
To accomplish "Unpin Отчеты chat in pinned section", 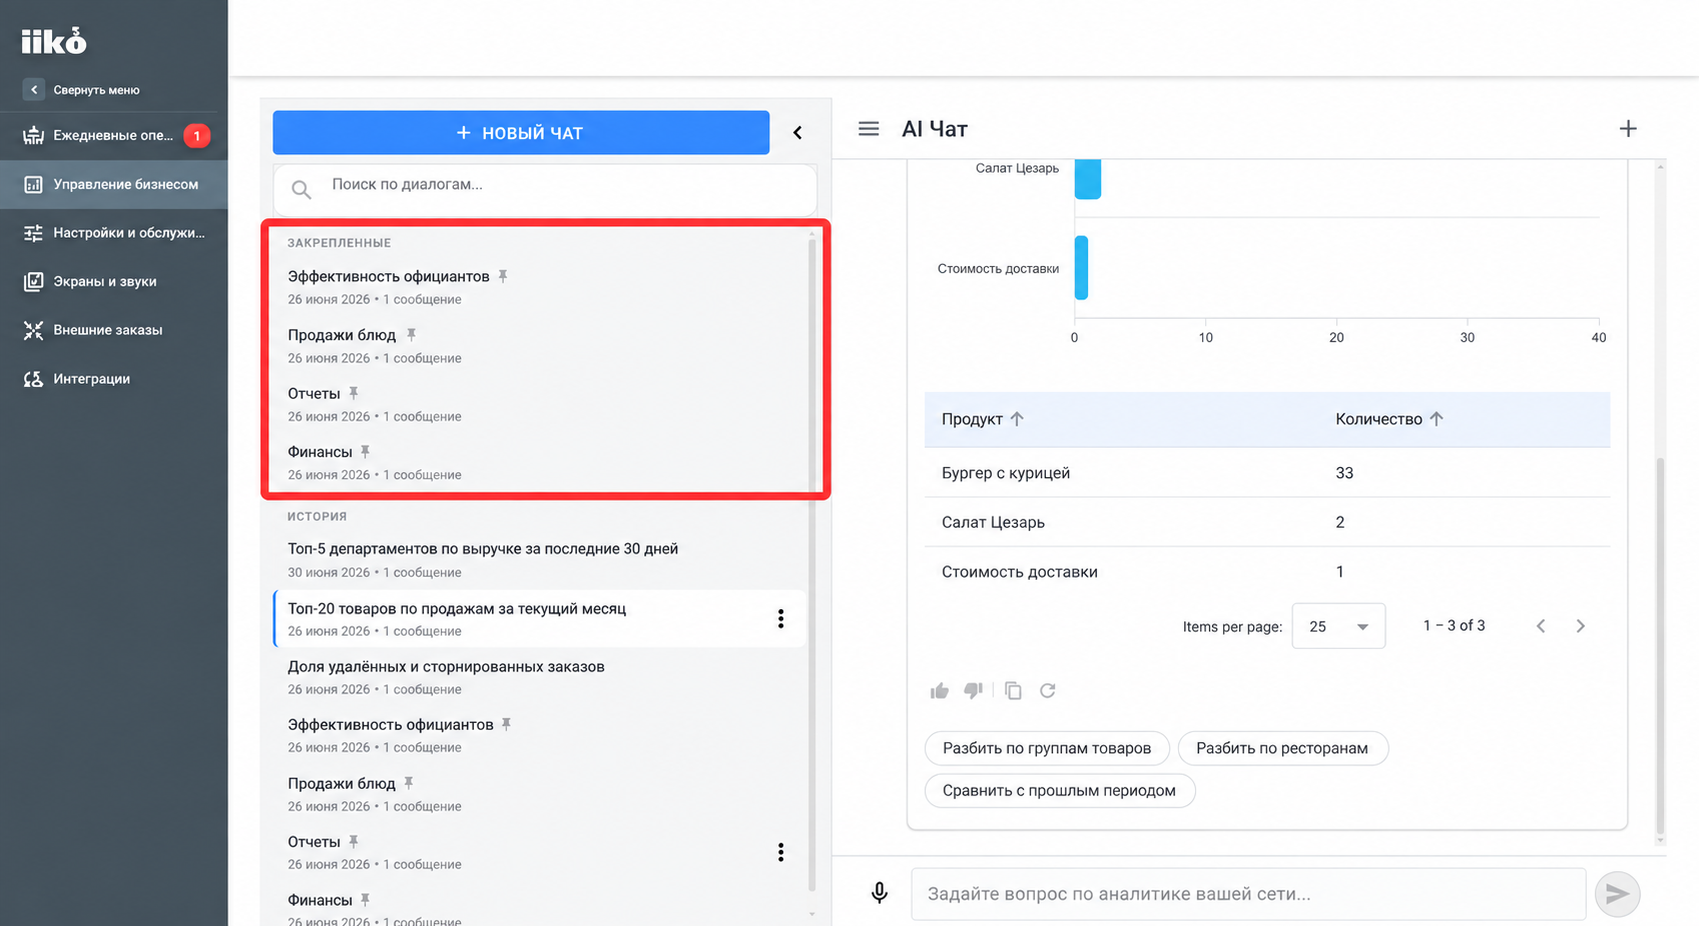I will point(353,394).
